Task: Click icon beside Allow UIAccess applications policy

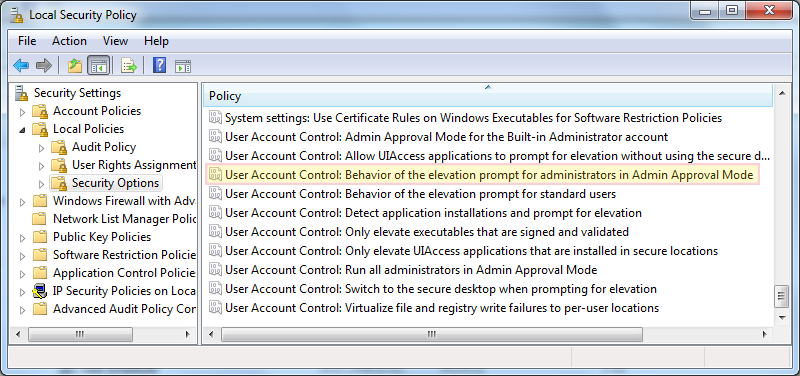Action: [x=216, y=156]
